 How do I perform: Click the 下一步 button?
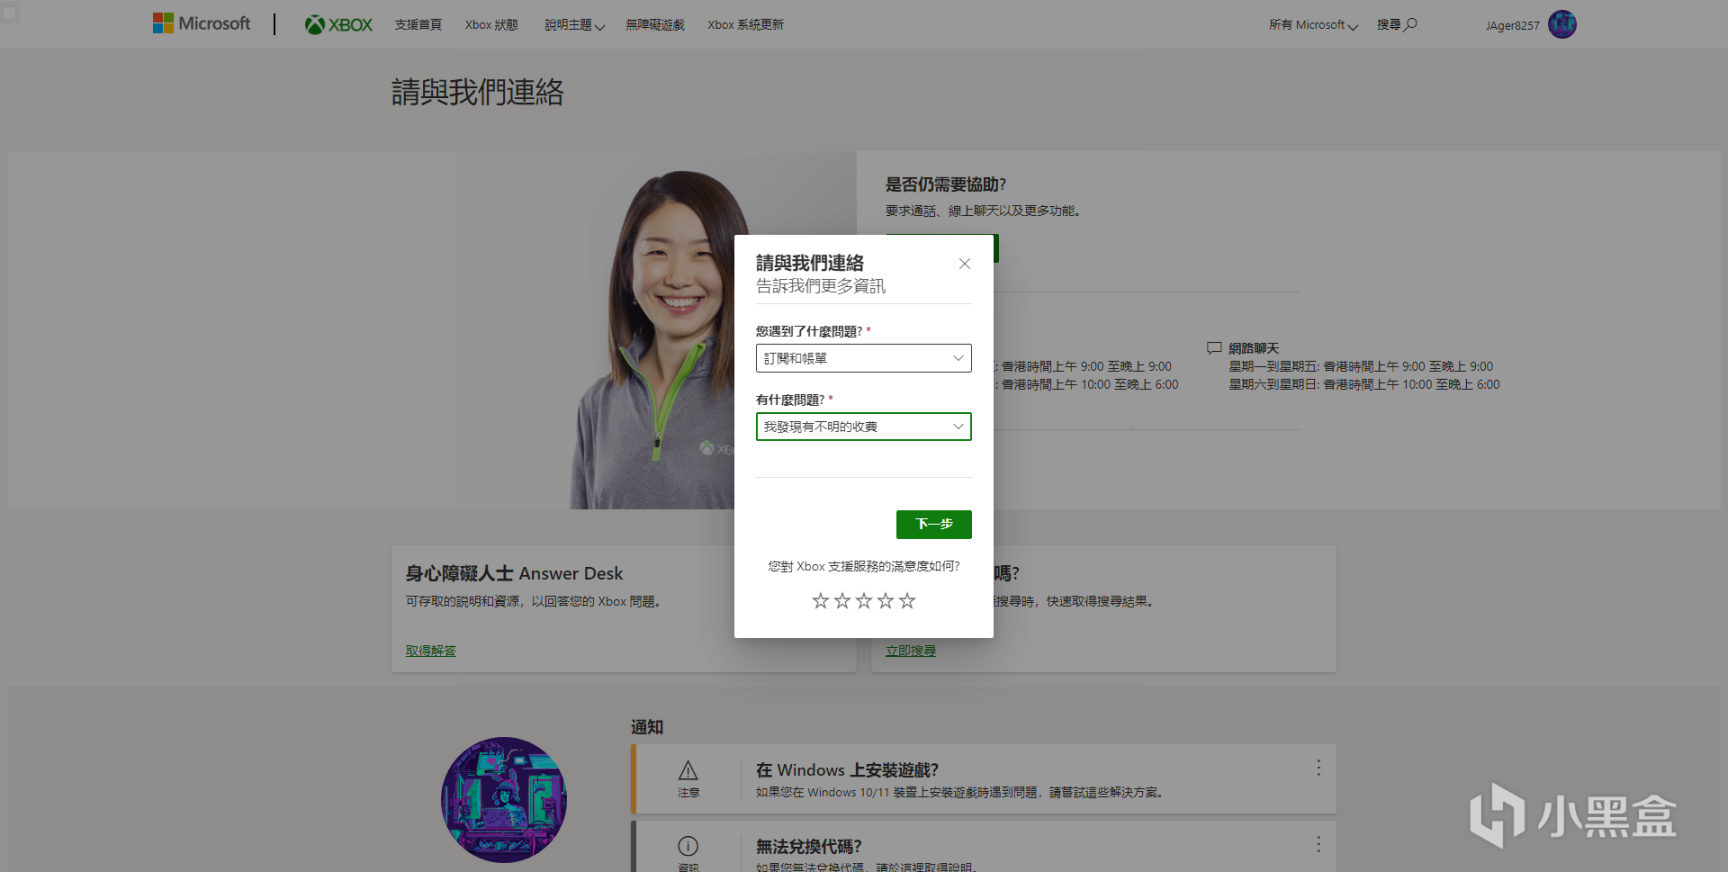934,524
